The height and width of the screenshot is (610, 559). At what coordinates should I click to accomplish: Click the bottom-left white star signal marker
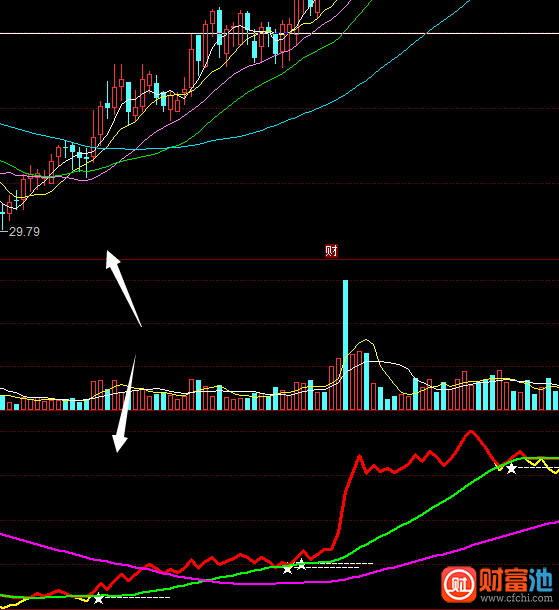tap(98, 598)
